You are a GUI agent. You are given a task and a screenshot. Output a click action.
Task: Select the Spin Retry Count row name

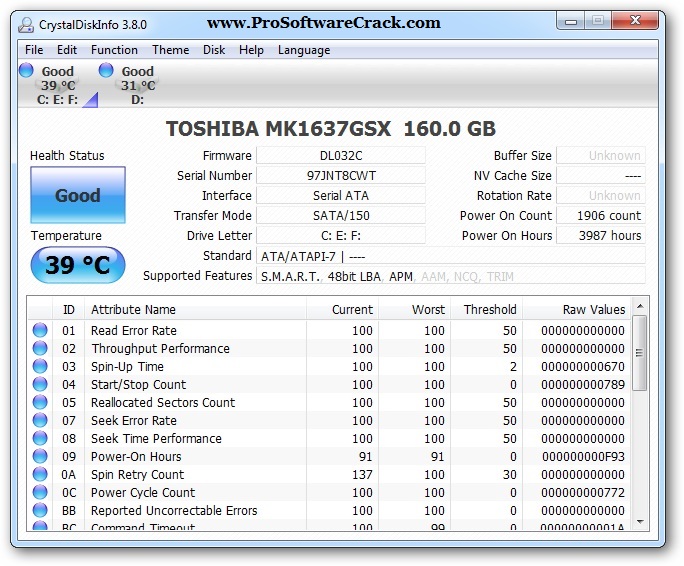coord(137,474)
